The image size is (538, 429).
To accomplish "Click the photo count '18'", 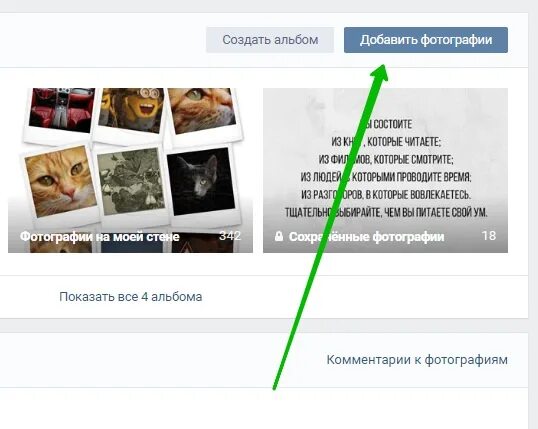I will coord(489,236).
